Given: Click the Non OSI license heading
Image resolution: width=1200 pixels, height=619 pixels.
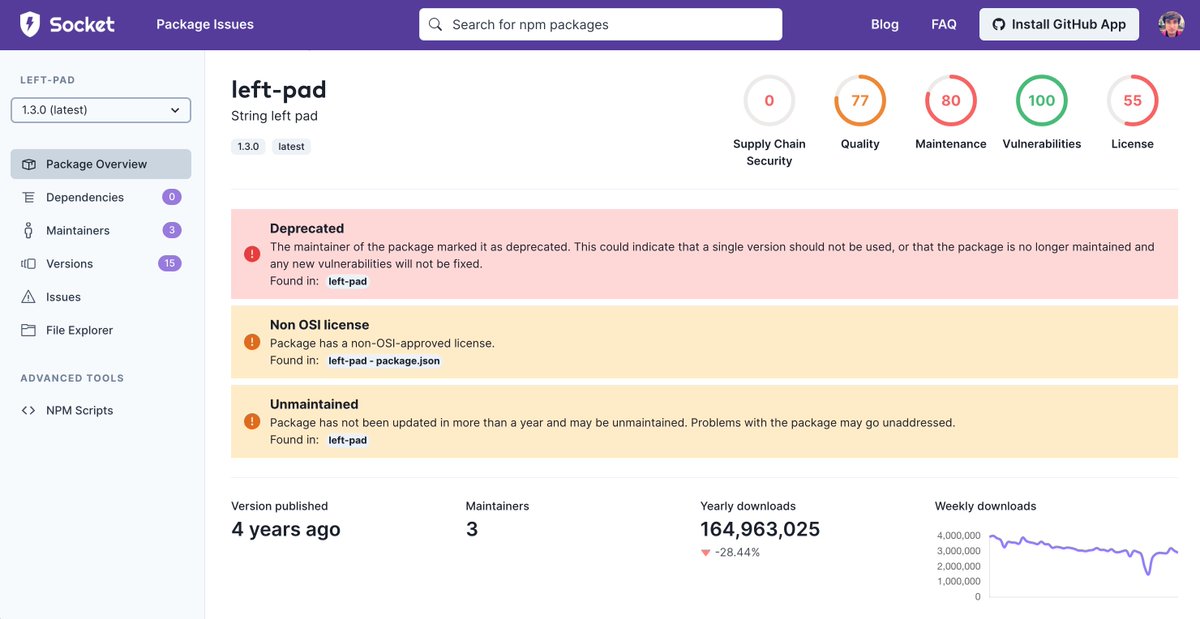Looking at the screenshot, I should pos(319,325).
